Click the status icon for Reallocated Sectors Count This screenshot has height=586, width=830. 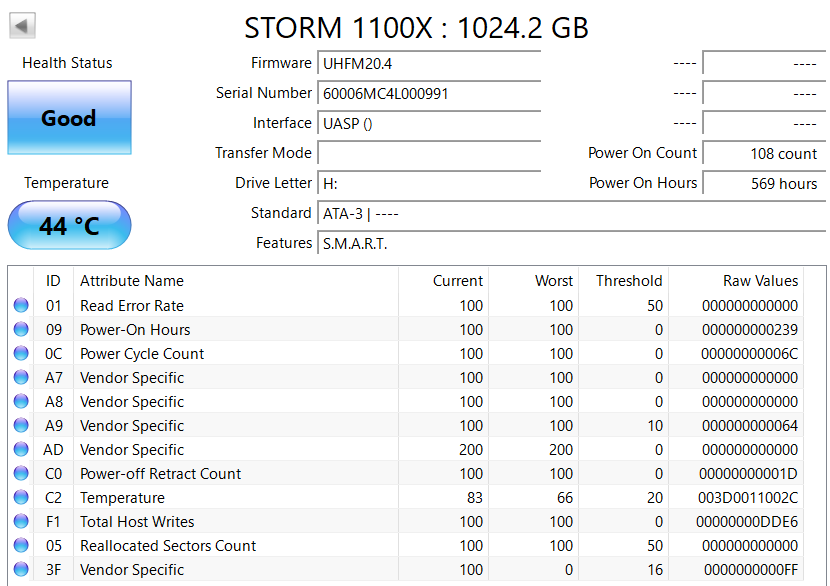(x=21, y=545)
